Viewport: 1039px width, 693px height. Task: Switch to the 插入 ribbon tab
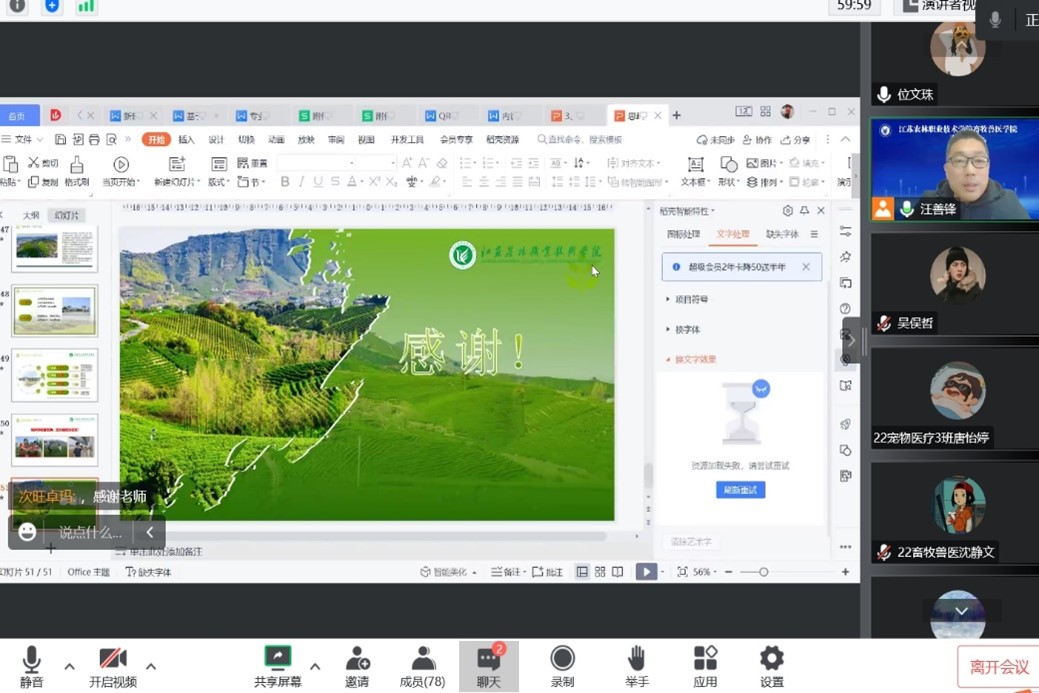click(x=186, y=140)
